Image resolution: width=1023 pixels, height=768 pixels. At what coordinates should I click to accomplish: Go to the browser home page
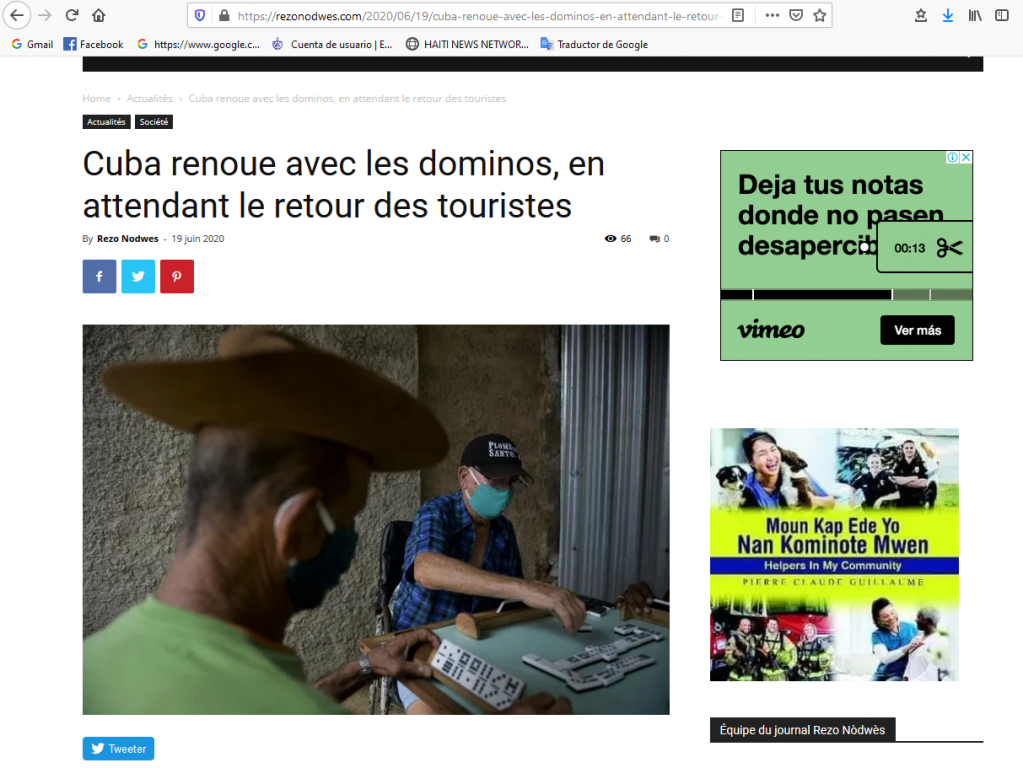tap(98, 15)
